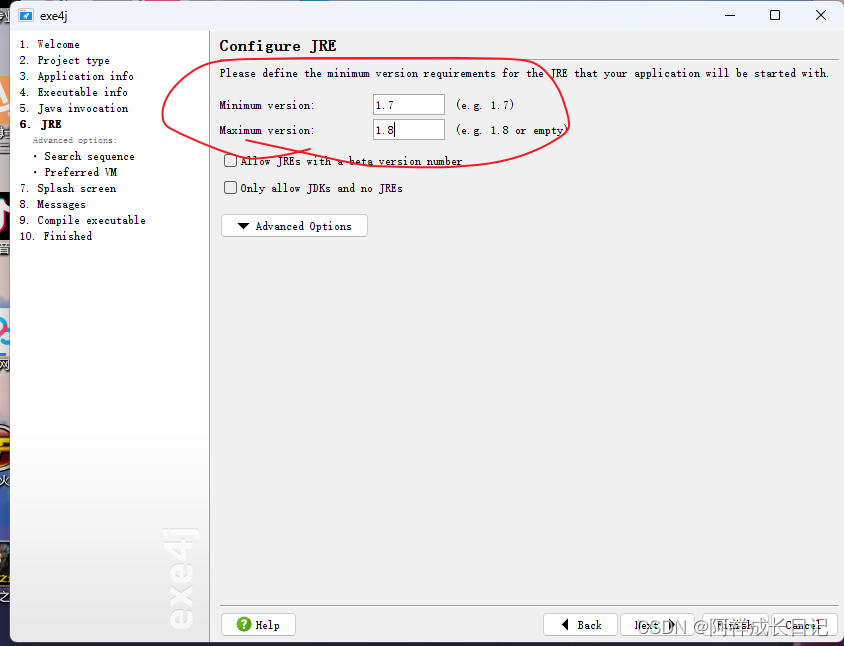Go to step 1 Welcome
The width and height of the screenshot is (844, 646).
(50, 44)
